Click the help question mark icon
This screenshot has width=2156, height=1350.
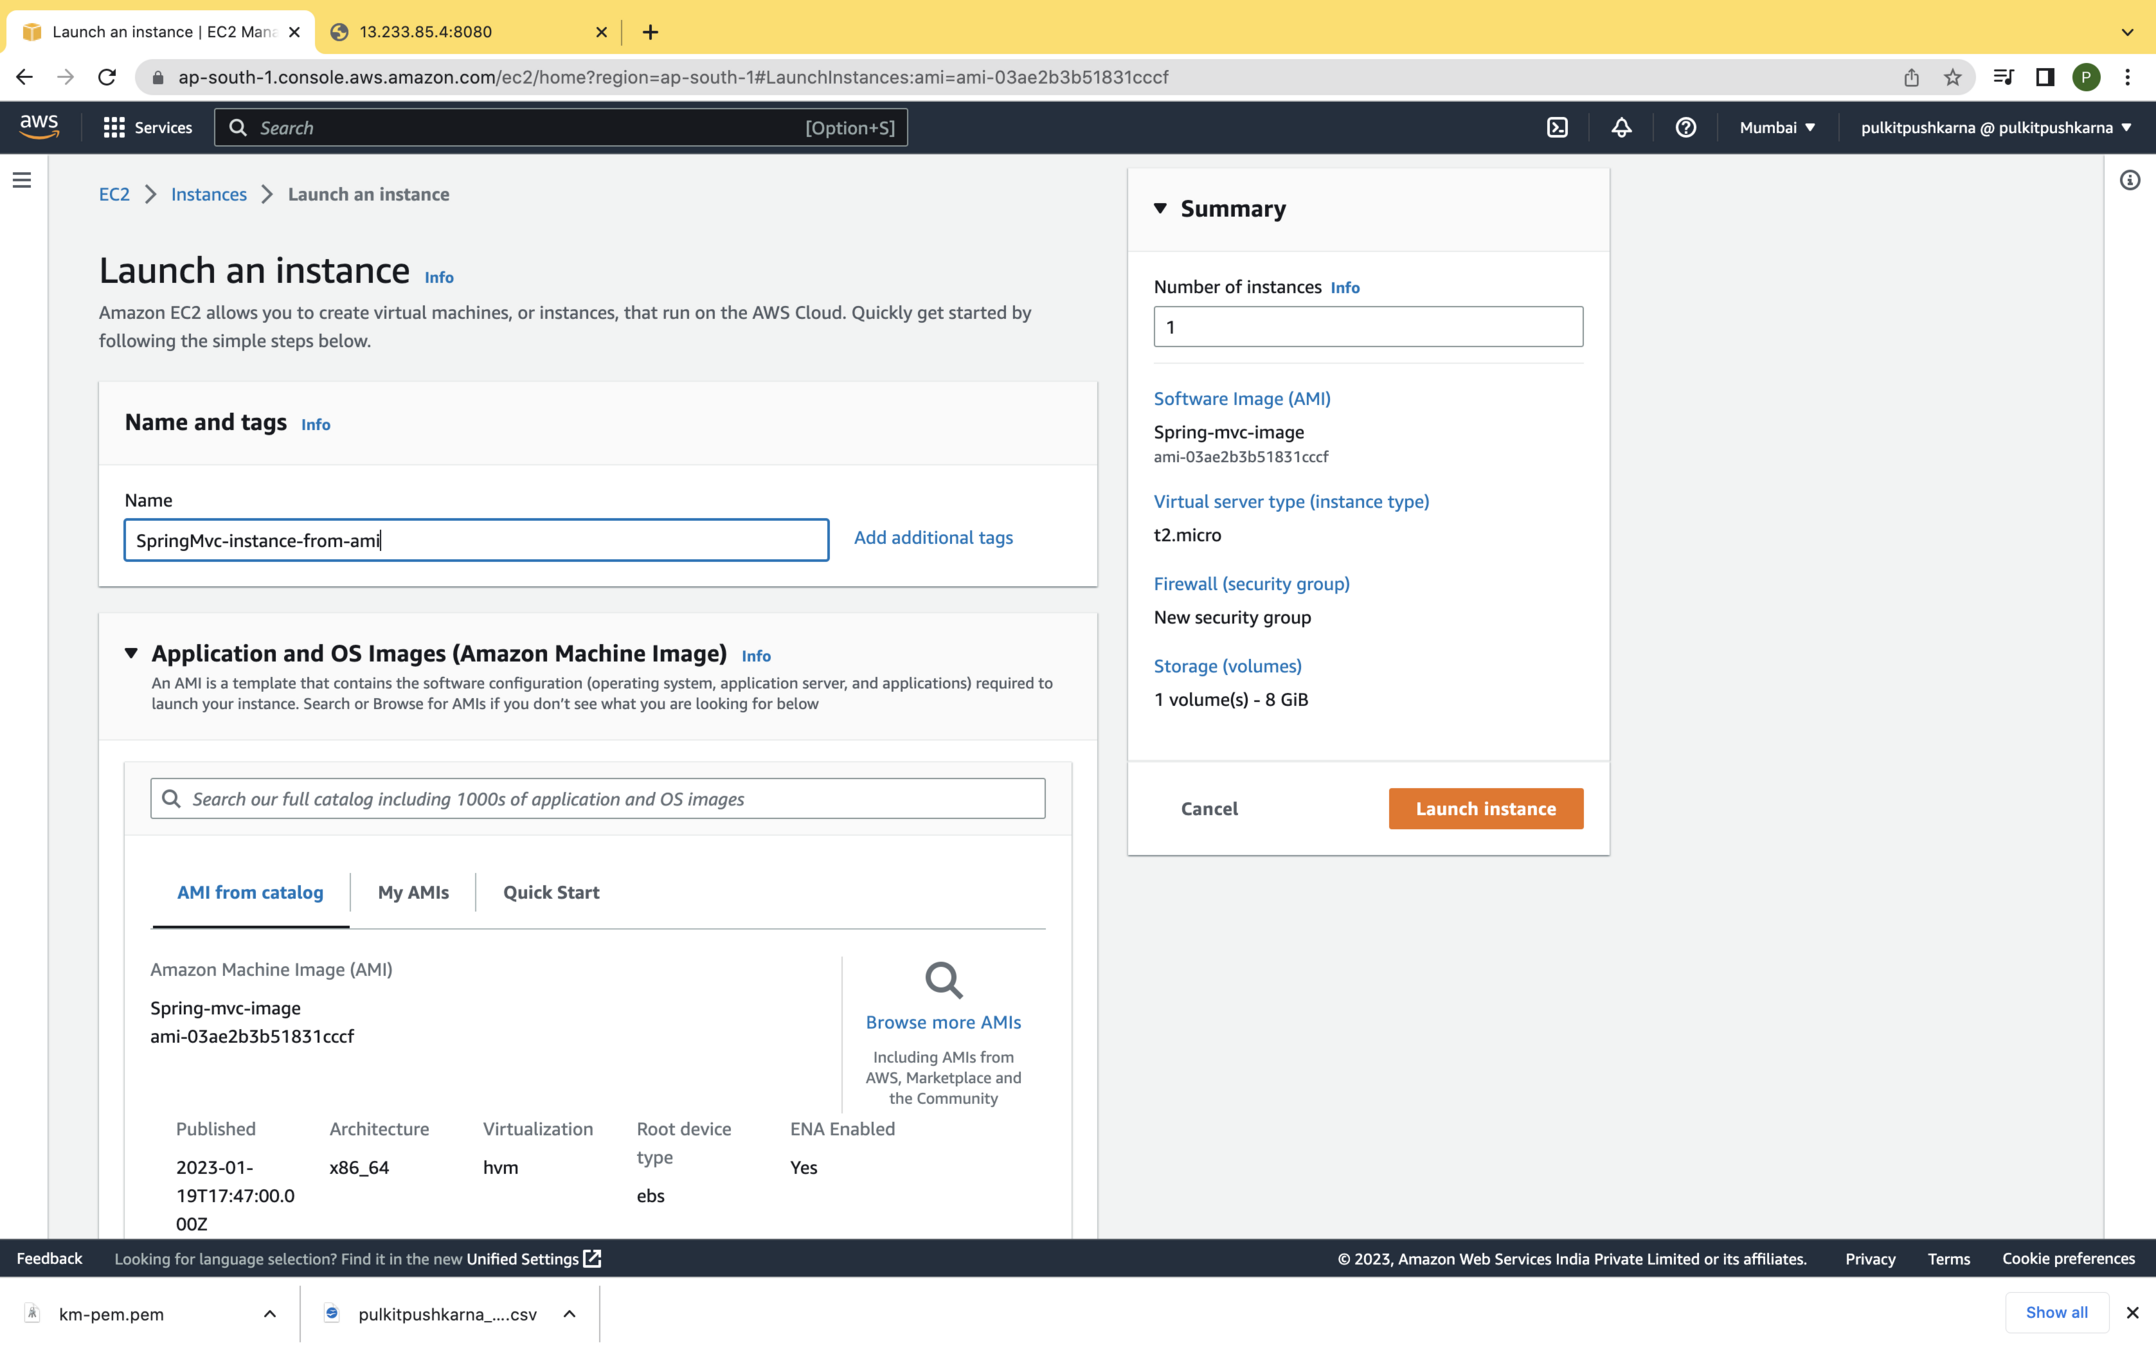point(1685,127)
